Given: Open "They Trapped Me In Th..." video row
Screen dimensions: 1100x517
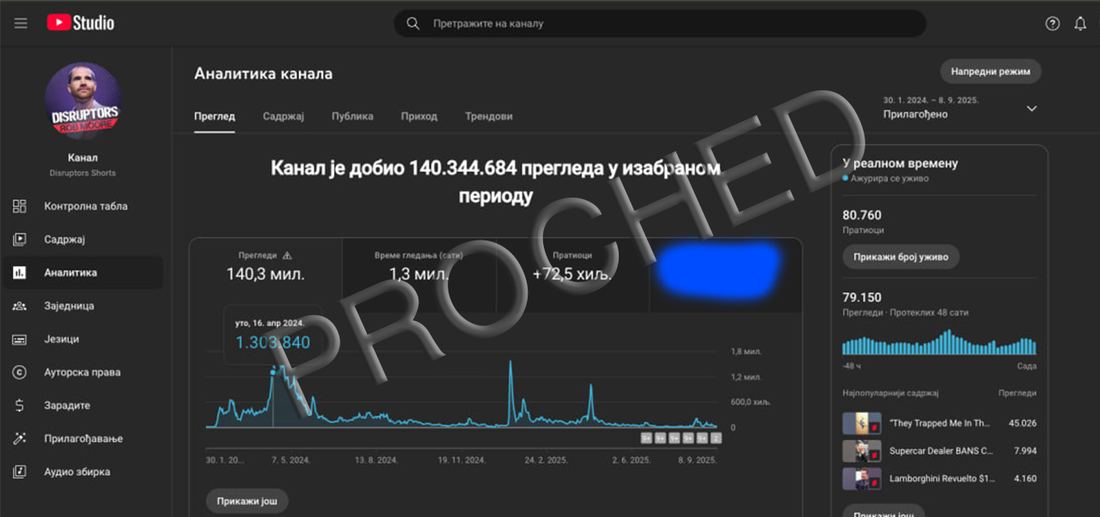Looking at the screenshot, I should [939, 423].
